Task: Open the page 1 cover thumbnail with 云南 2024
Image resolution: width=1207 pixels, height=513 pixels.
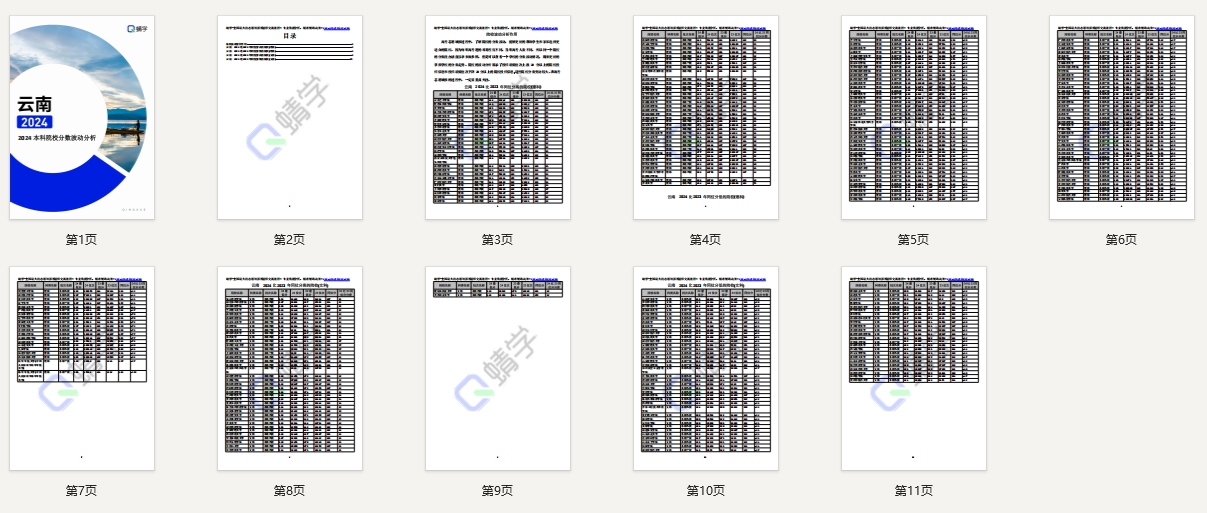Action: click(81, 117)
